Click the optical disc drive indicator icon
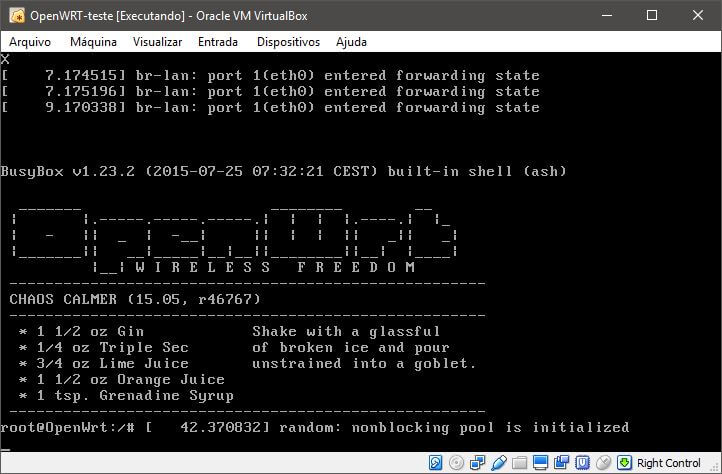Viewport: 722px width, 474px height. coord(456,462)
